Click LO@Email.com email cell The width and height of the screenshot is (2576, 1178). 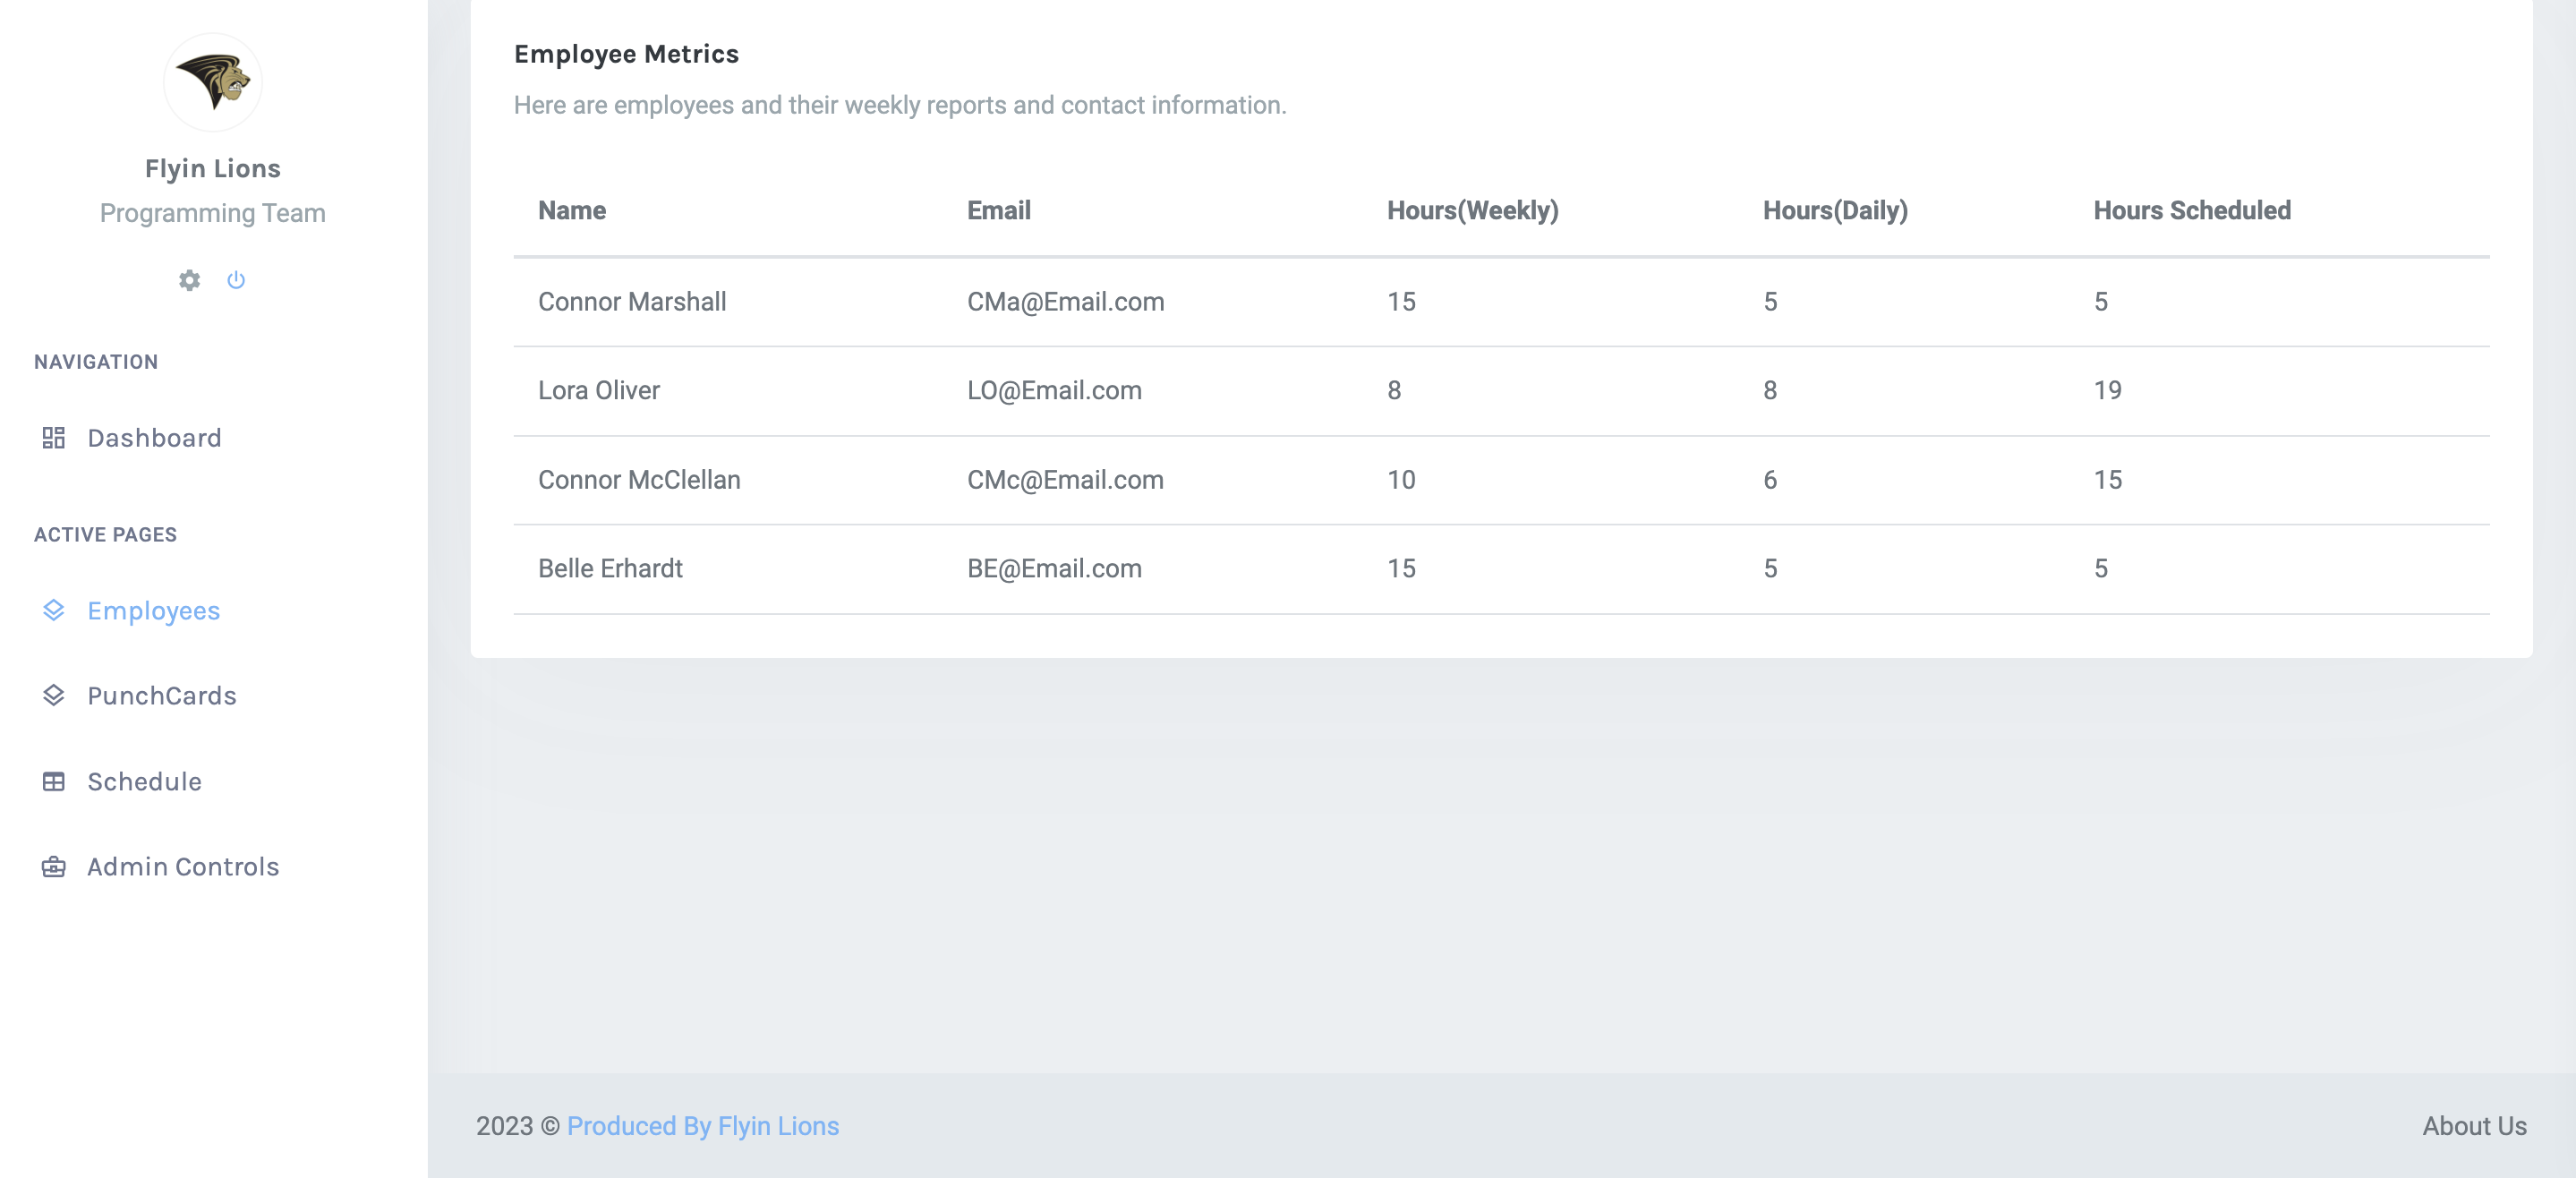[x=1054, y=391]
